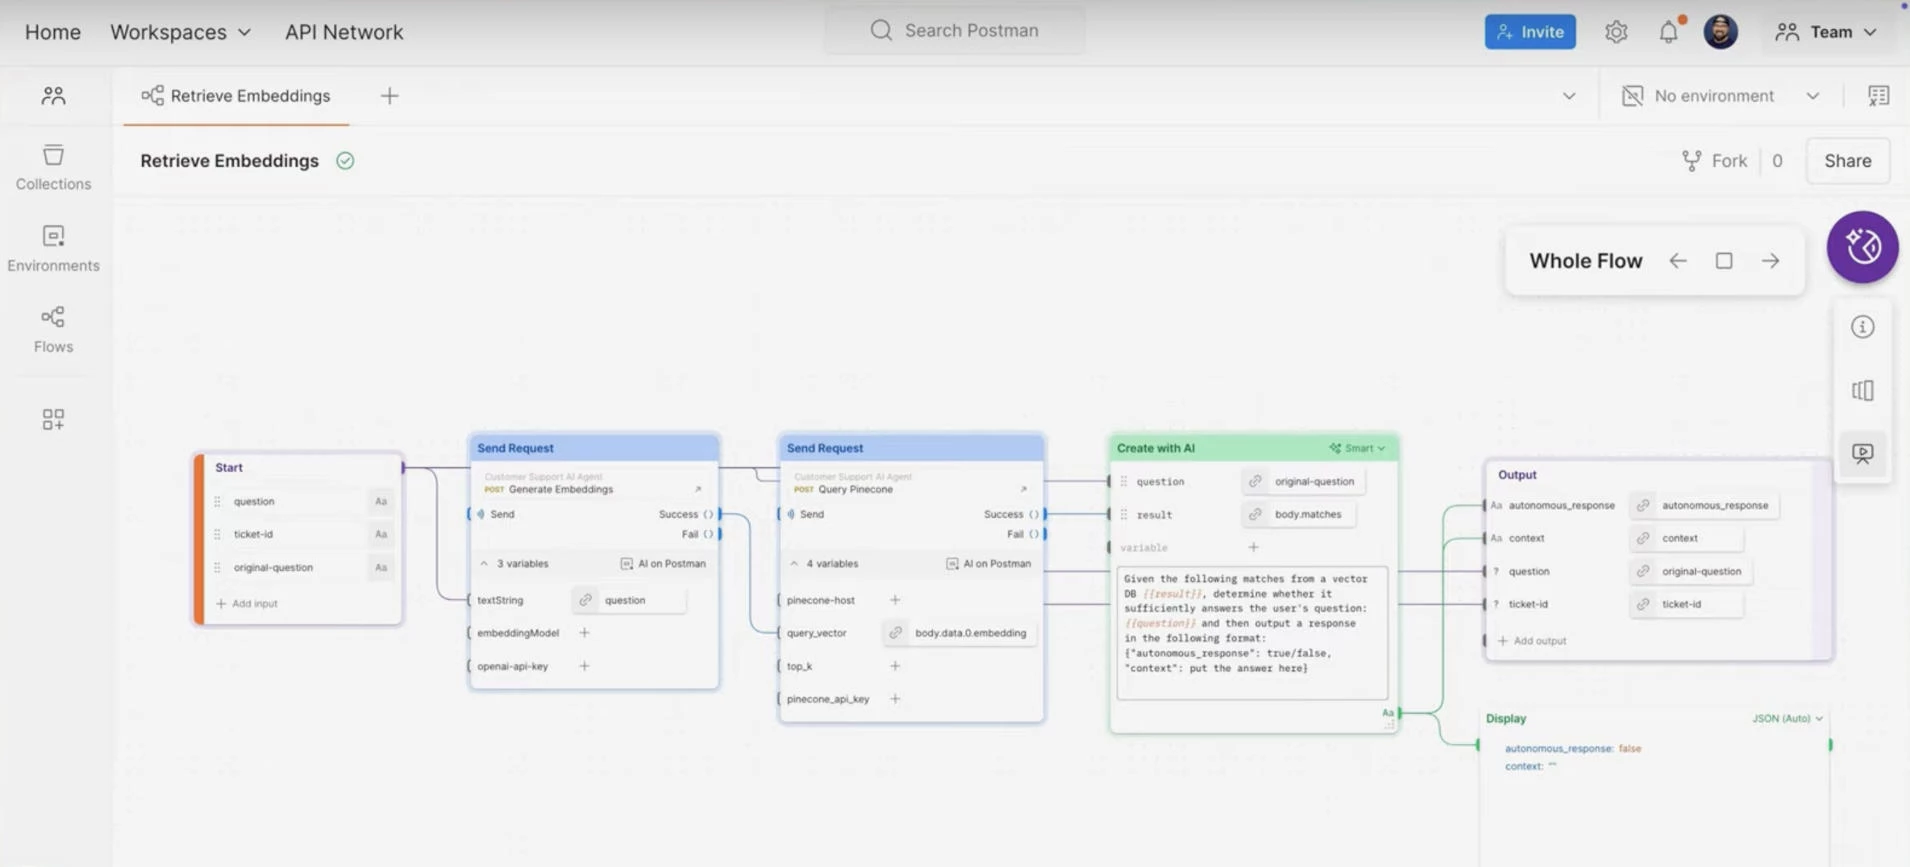Open Postman settings gear

1616,32
